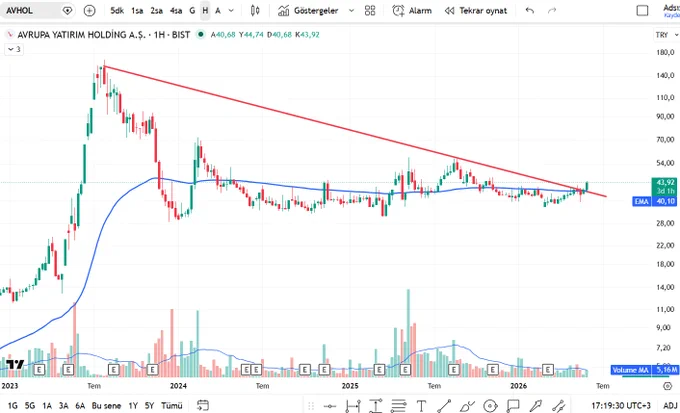
Task: Open the go-to-date calendar icon
Action: click(203, 406)
